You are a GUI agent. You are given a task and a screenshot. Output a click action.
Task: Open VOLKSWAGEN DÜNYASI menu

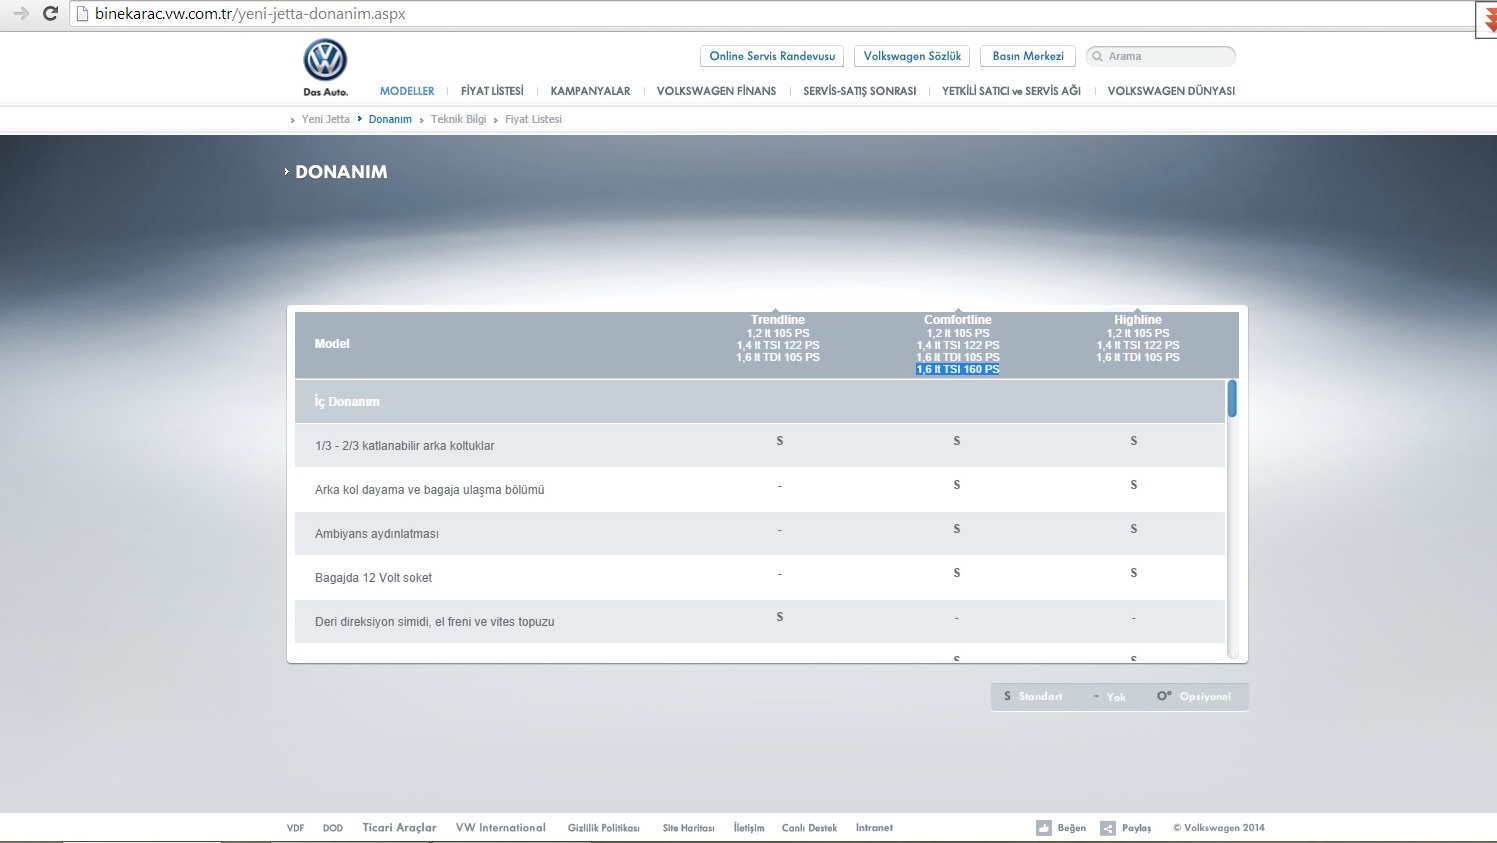[1171, 91]
